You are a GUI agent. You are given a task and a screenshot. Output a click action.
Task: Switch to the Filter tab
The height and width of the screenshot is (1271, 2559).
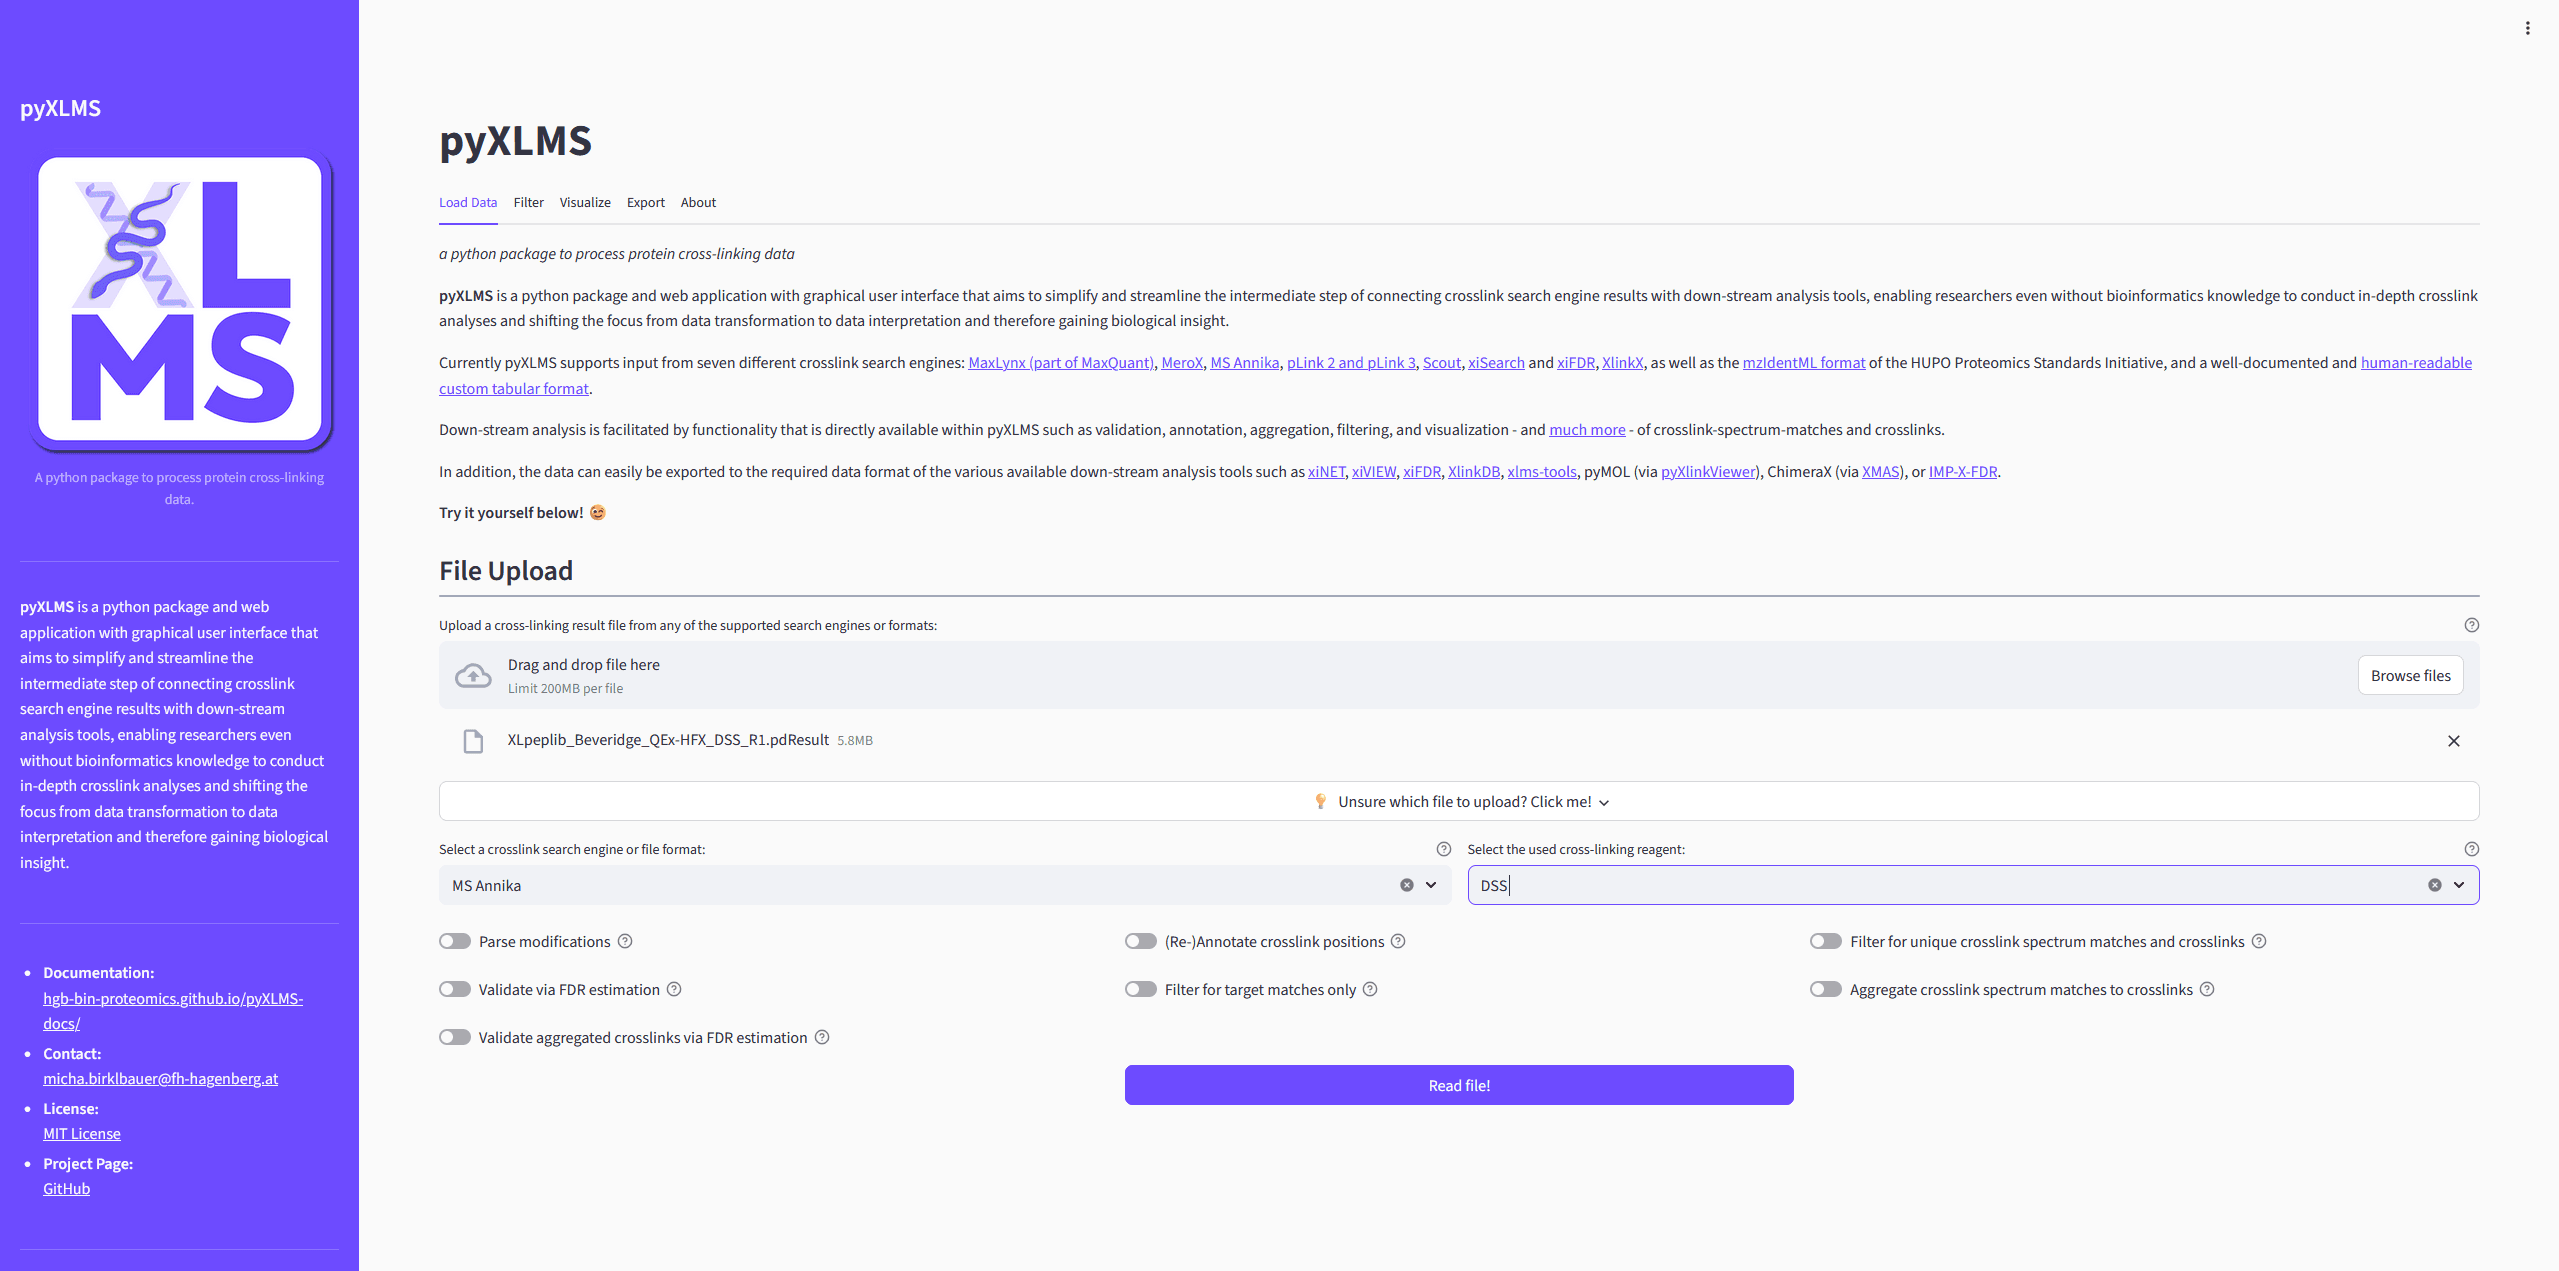tap(528, 202)
